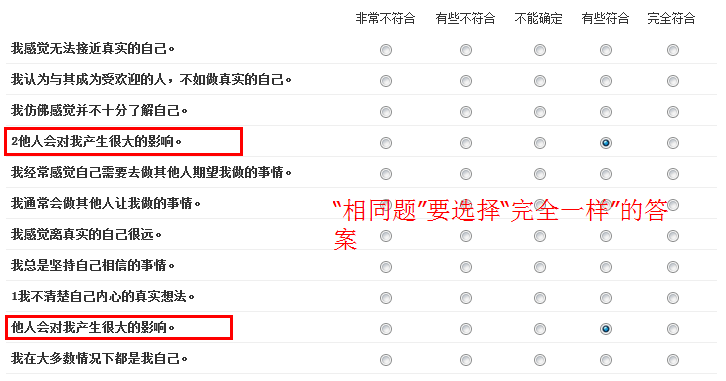726x381 pixels.
Task: Choose 非常不符合 for 我总是坚持自己相信的事情
Action: (x=386, y=267)
